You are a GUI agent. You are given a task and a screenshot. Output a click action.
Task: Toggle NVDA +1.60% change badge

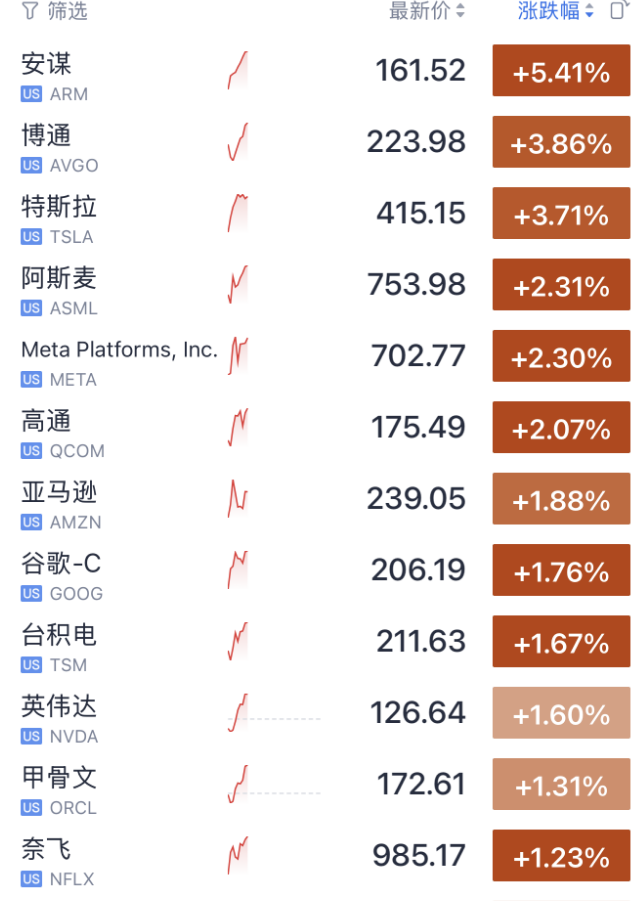click(561, 713)
